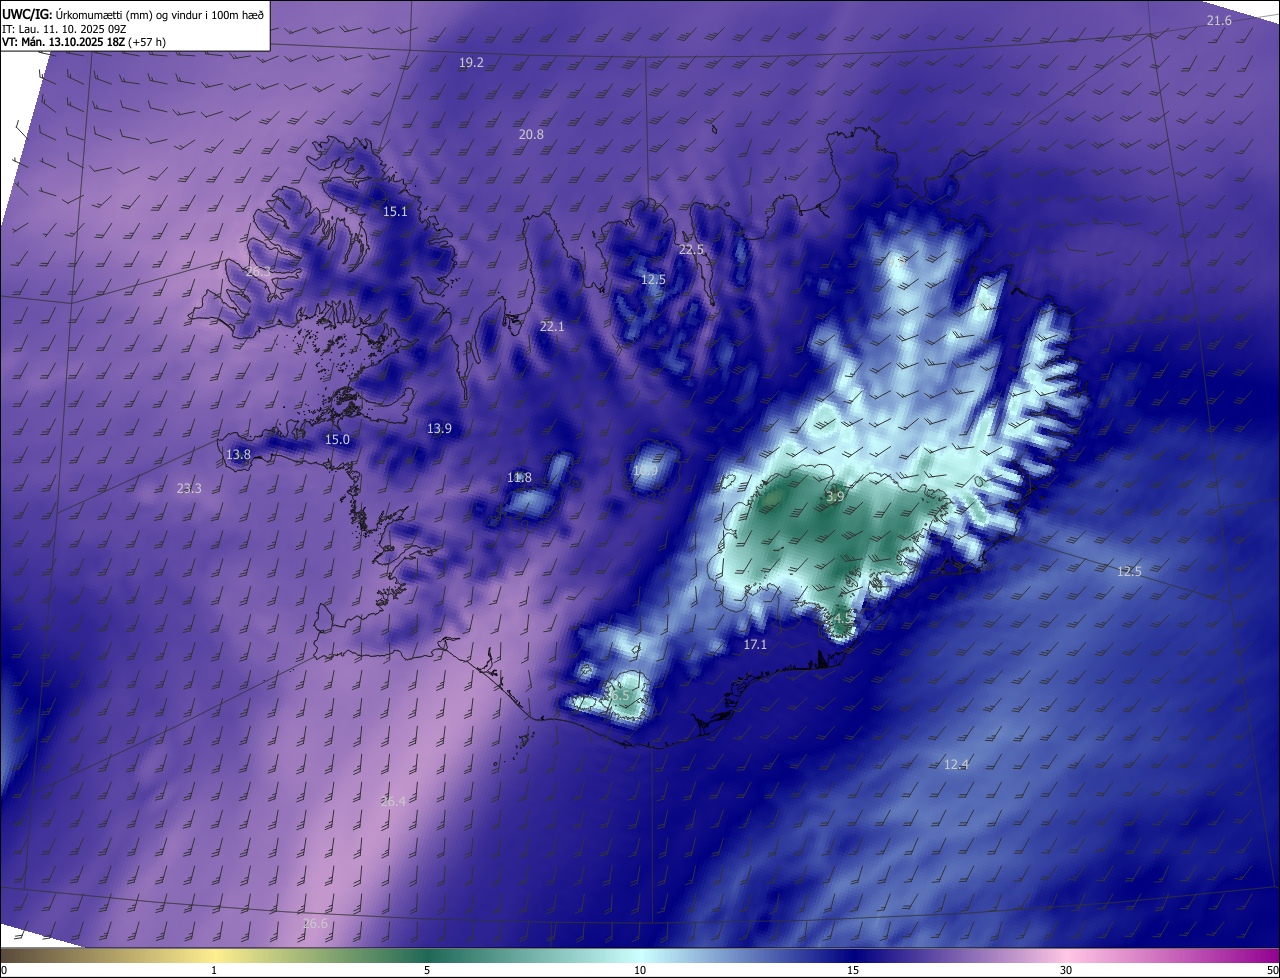The width and height of the screenshot is (1280, 978).
Task: Click the 26.4 value south of Reykjanes
Action: (393, 802)
